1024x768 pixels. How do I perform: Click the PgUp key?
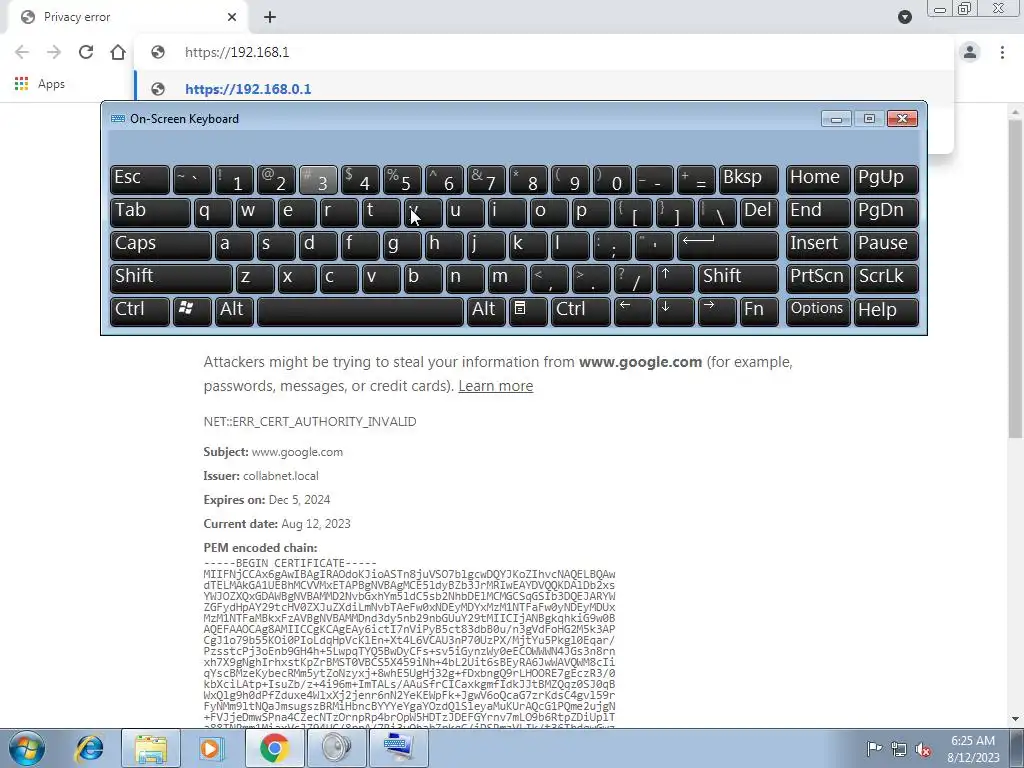[886, 179]
